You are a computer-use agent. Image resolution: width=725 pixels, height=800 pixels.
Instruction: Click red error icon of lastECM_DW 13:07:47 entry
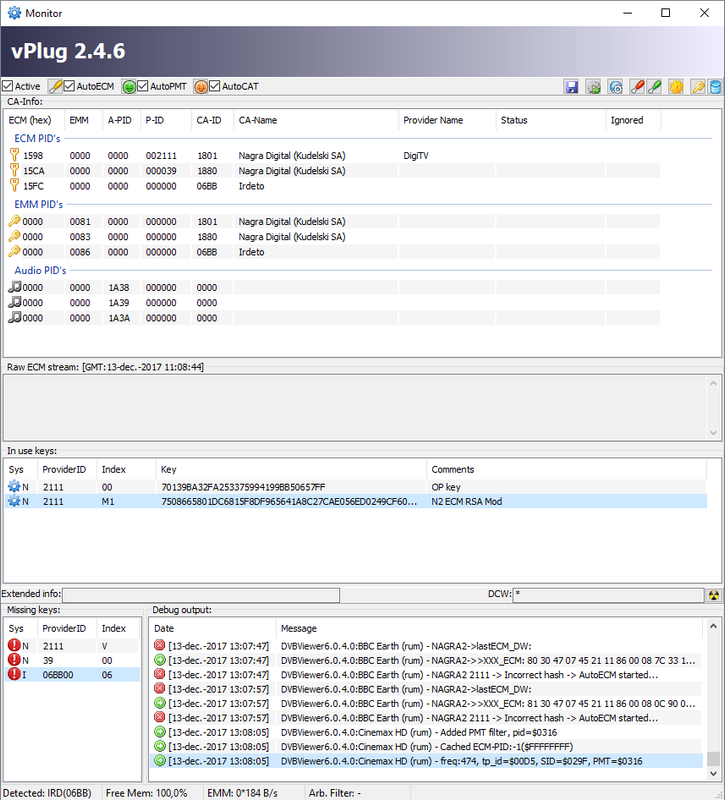click(x=160, y=645)
